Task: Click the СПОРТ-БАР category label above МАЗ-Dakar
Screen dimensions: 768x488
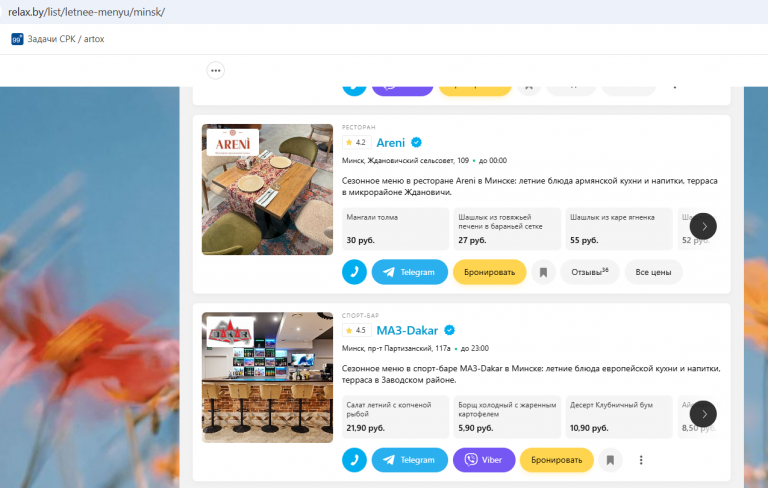Action: click(x=360, y=316)
